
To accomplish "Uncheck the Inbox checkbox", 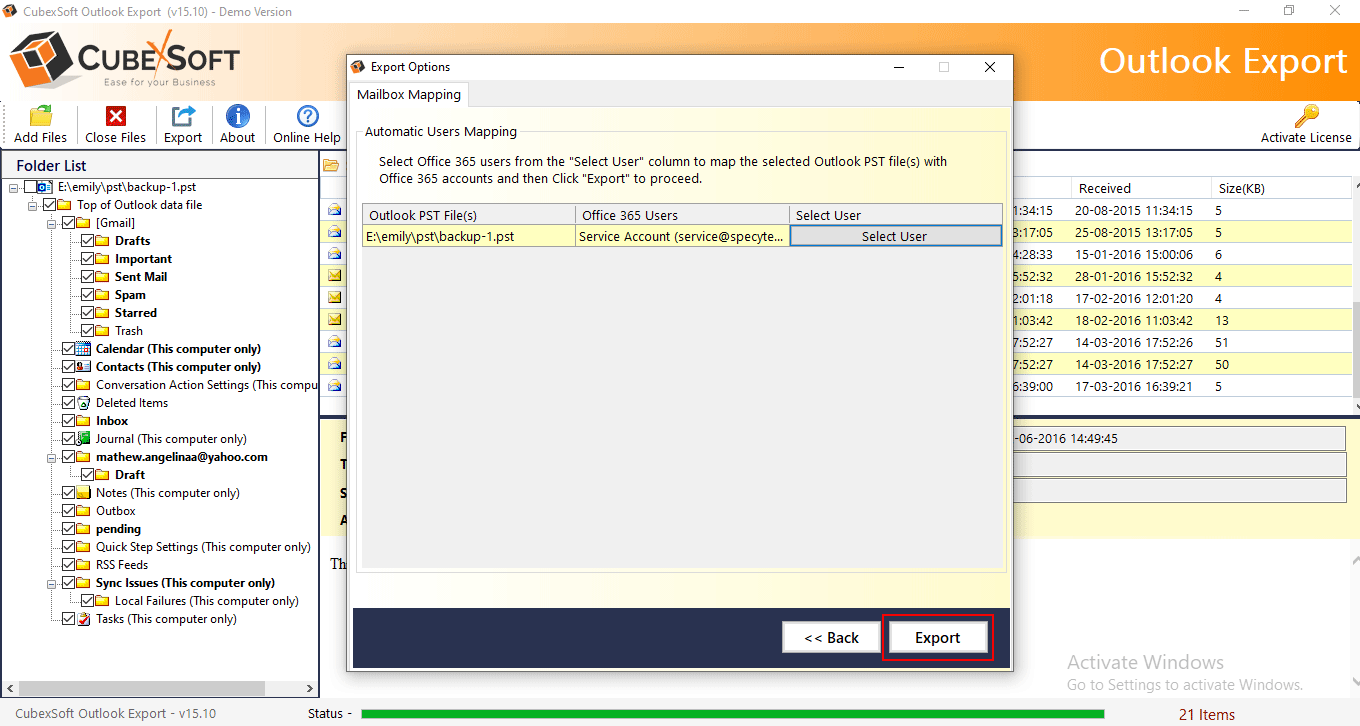I will [68, 421].
